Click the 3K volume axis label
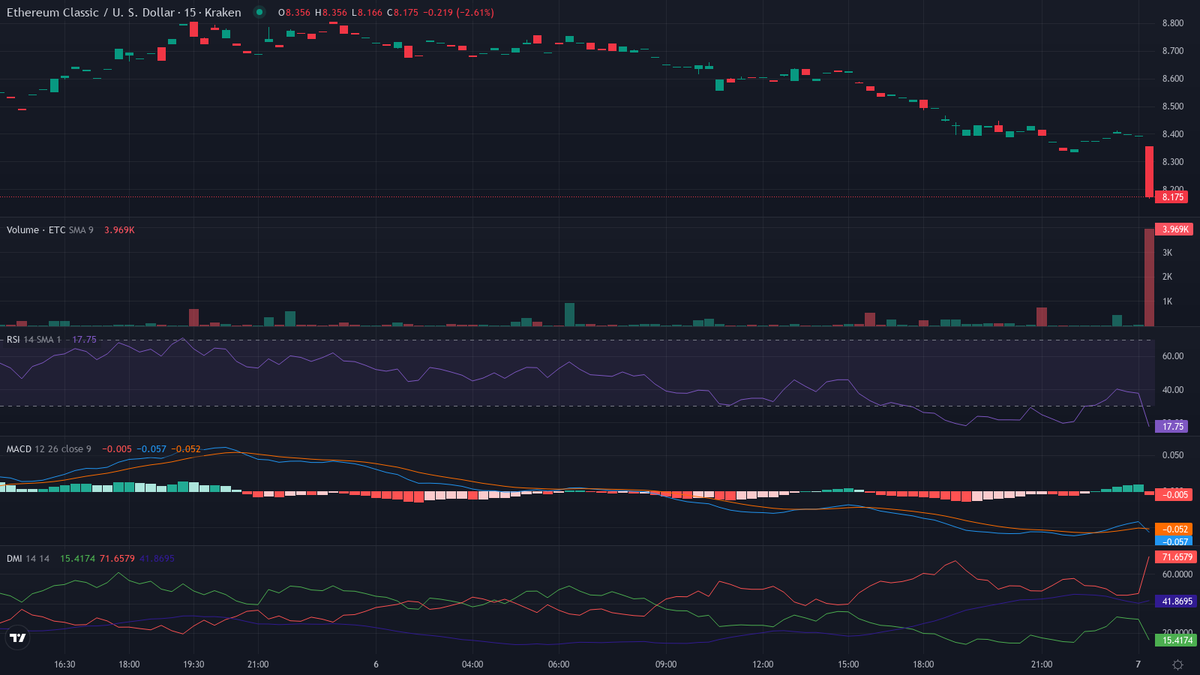This screenshot has width=1200, height=675. click(x=1166, y=253)
